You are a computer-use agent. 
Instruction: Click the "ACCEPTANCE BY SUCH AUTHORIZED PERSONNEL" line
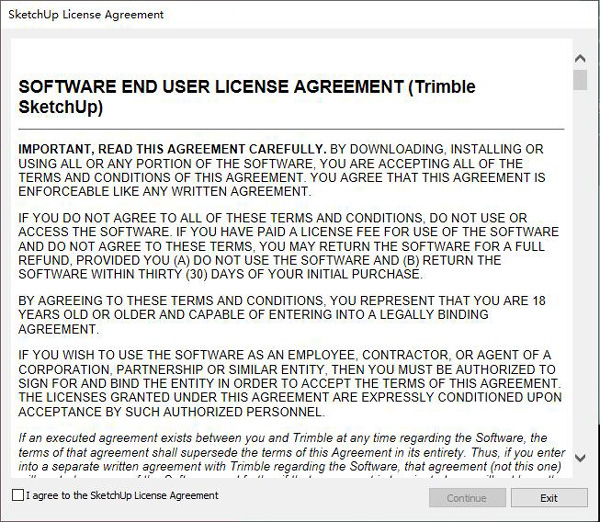172,411
